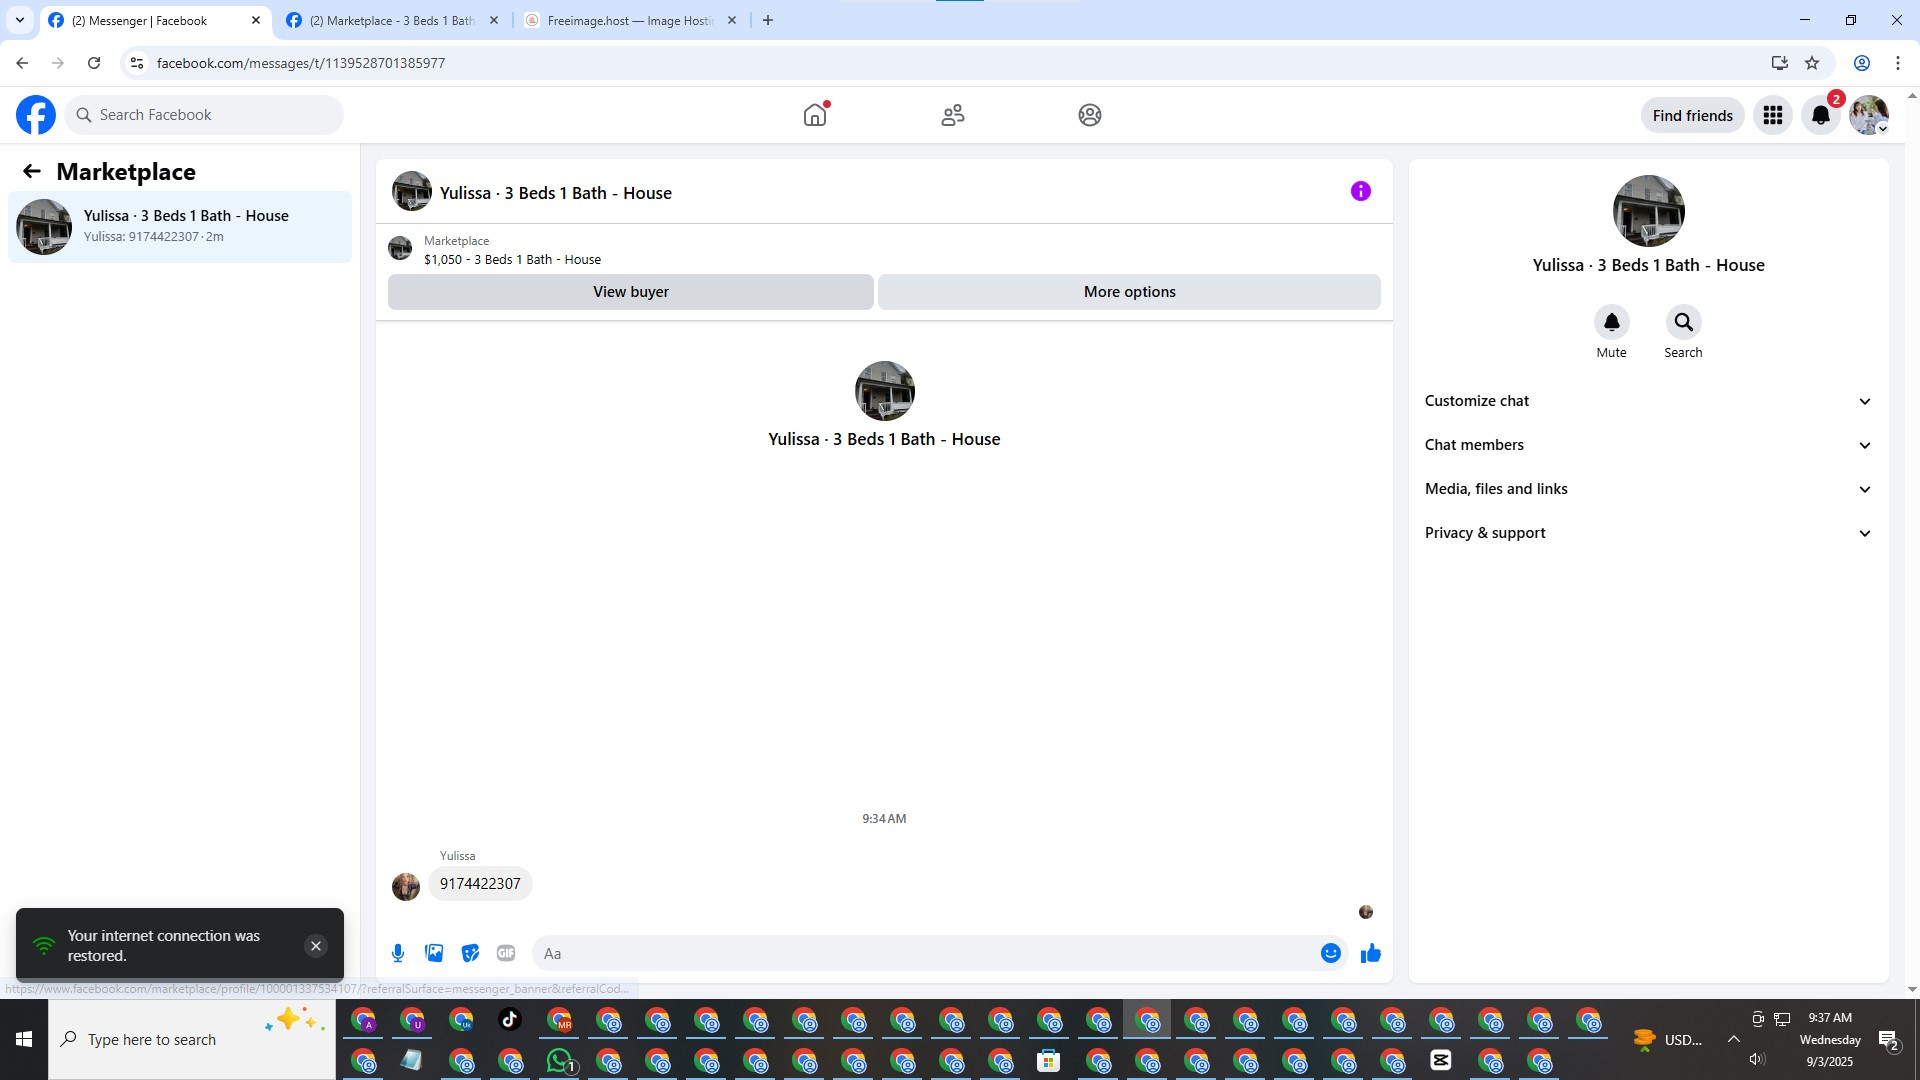Image resolution: width=1920 pixels, height=1080 pixels.
Task: Open the $1,050 - 3 Beds 1 Bath listing link
Action: pos(512,259)
